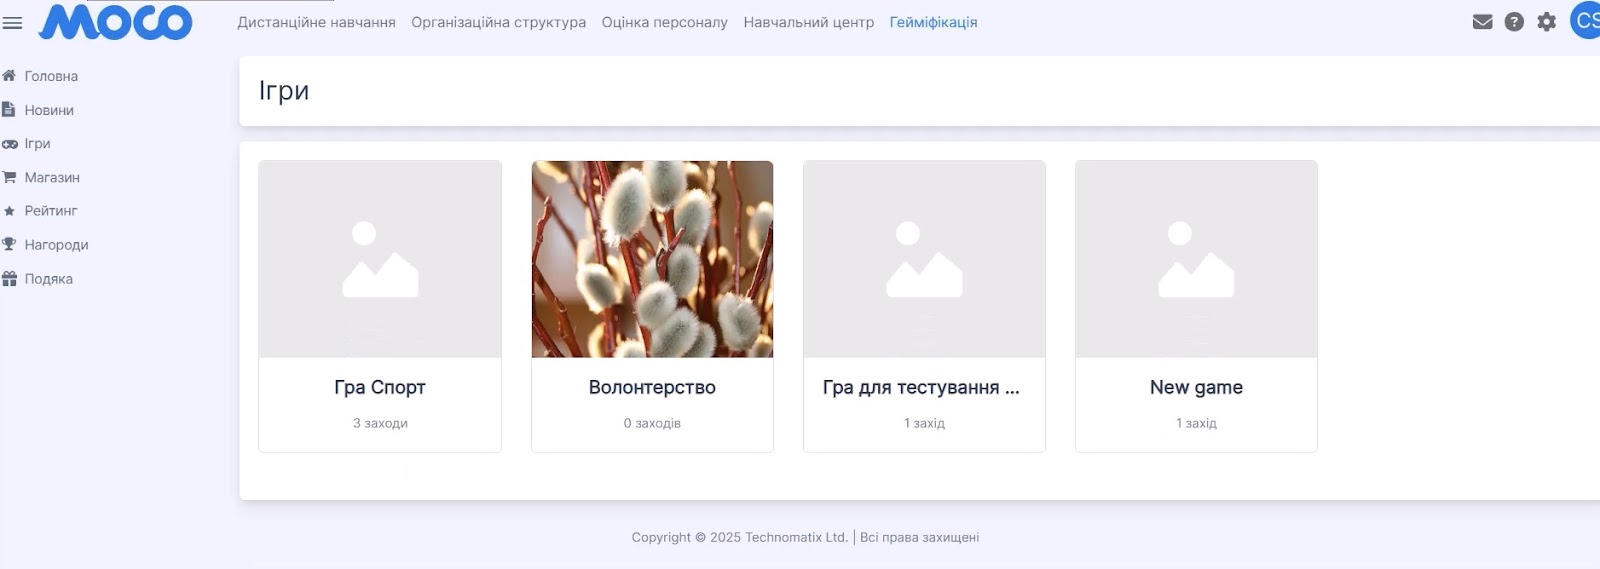The image size is (1600, 569).
Task: Open the Гра для тестування placeholder thumbnail
Action: click(x=924, y=259)
